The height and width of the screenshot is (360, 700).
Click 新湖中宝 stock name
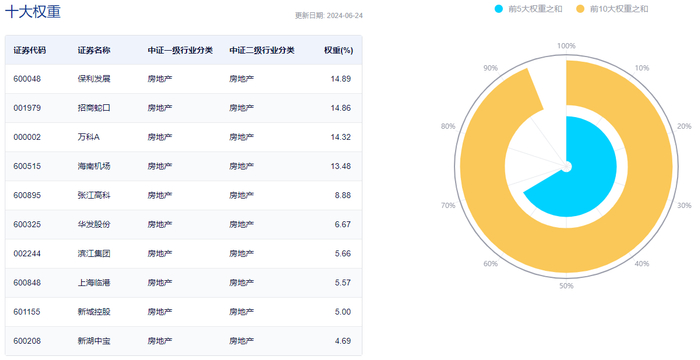(94, 341)
